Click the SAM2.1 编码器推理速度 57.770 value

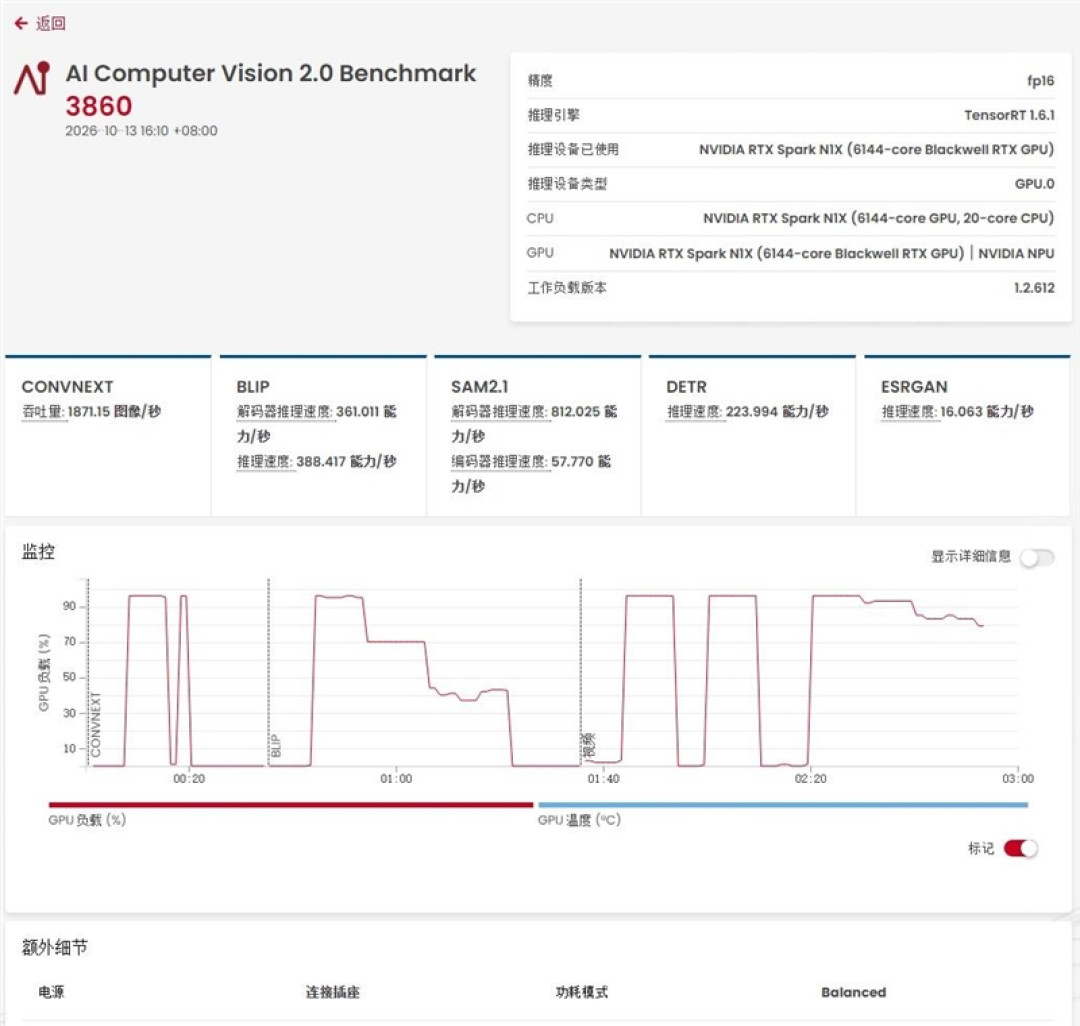pos(531,474)
